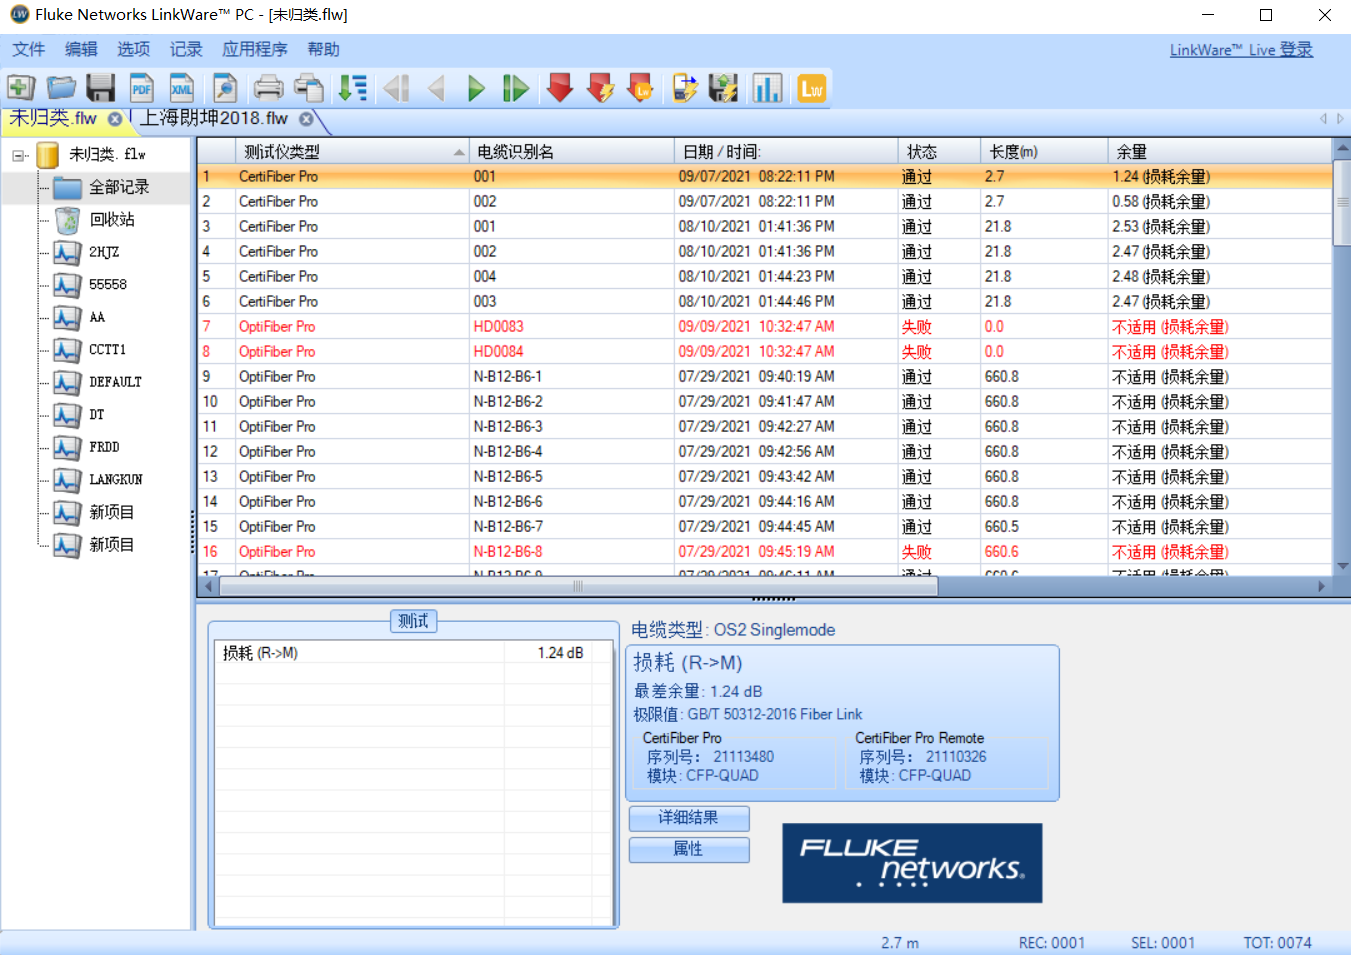This screenshot has width=1351, height=955.
Task: Close the 未归类.flw tab
Action: click(115, 119)
